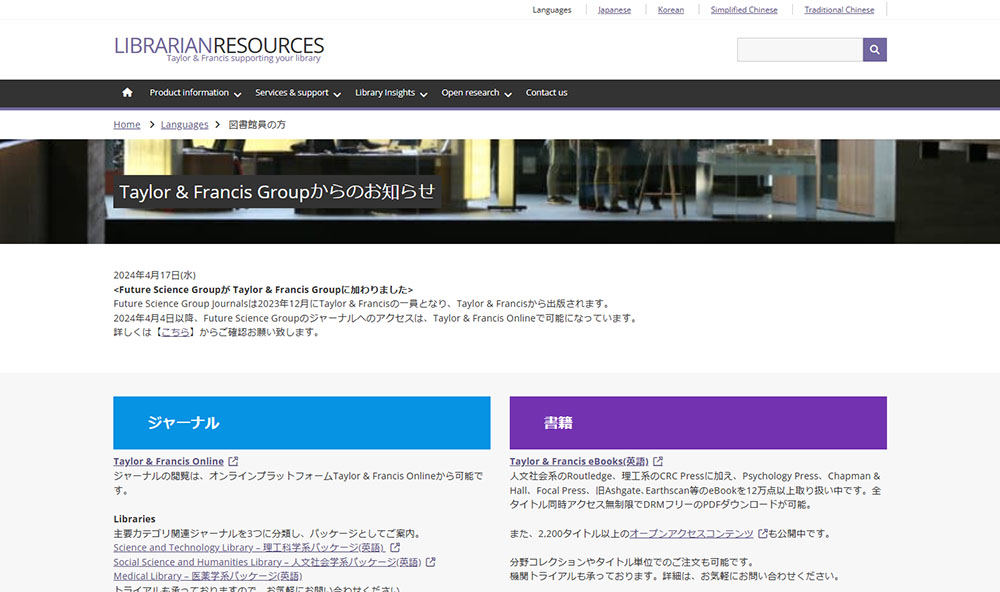Click the LIBRARIAN RESOURCES site logo
This screenshot has width=1000, height=592.
[x=219, y=48]
